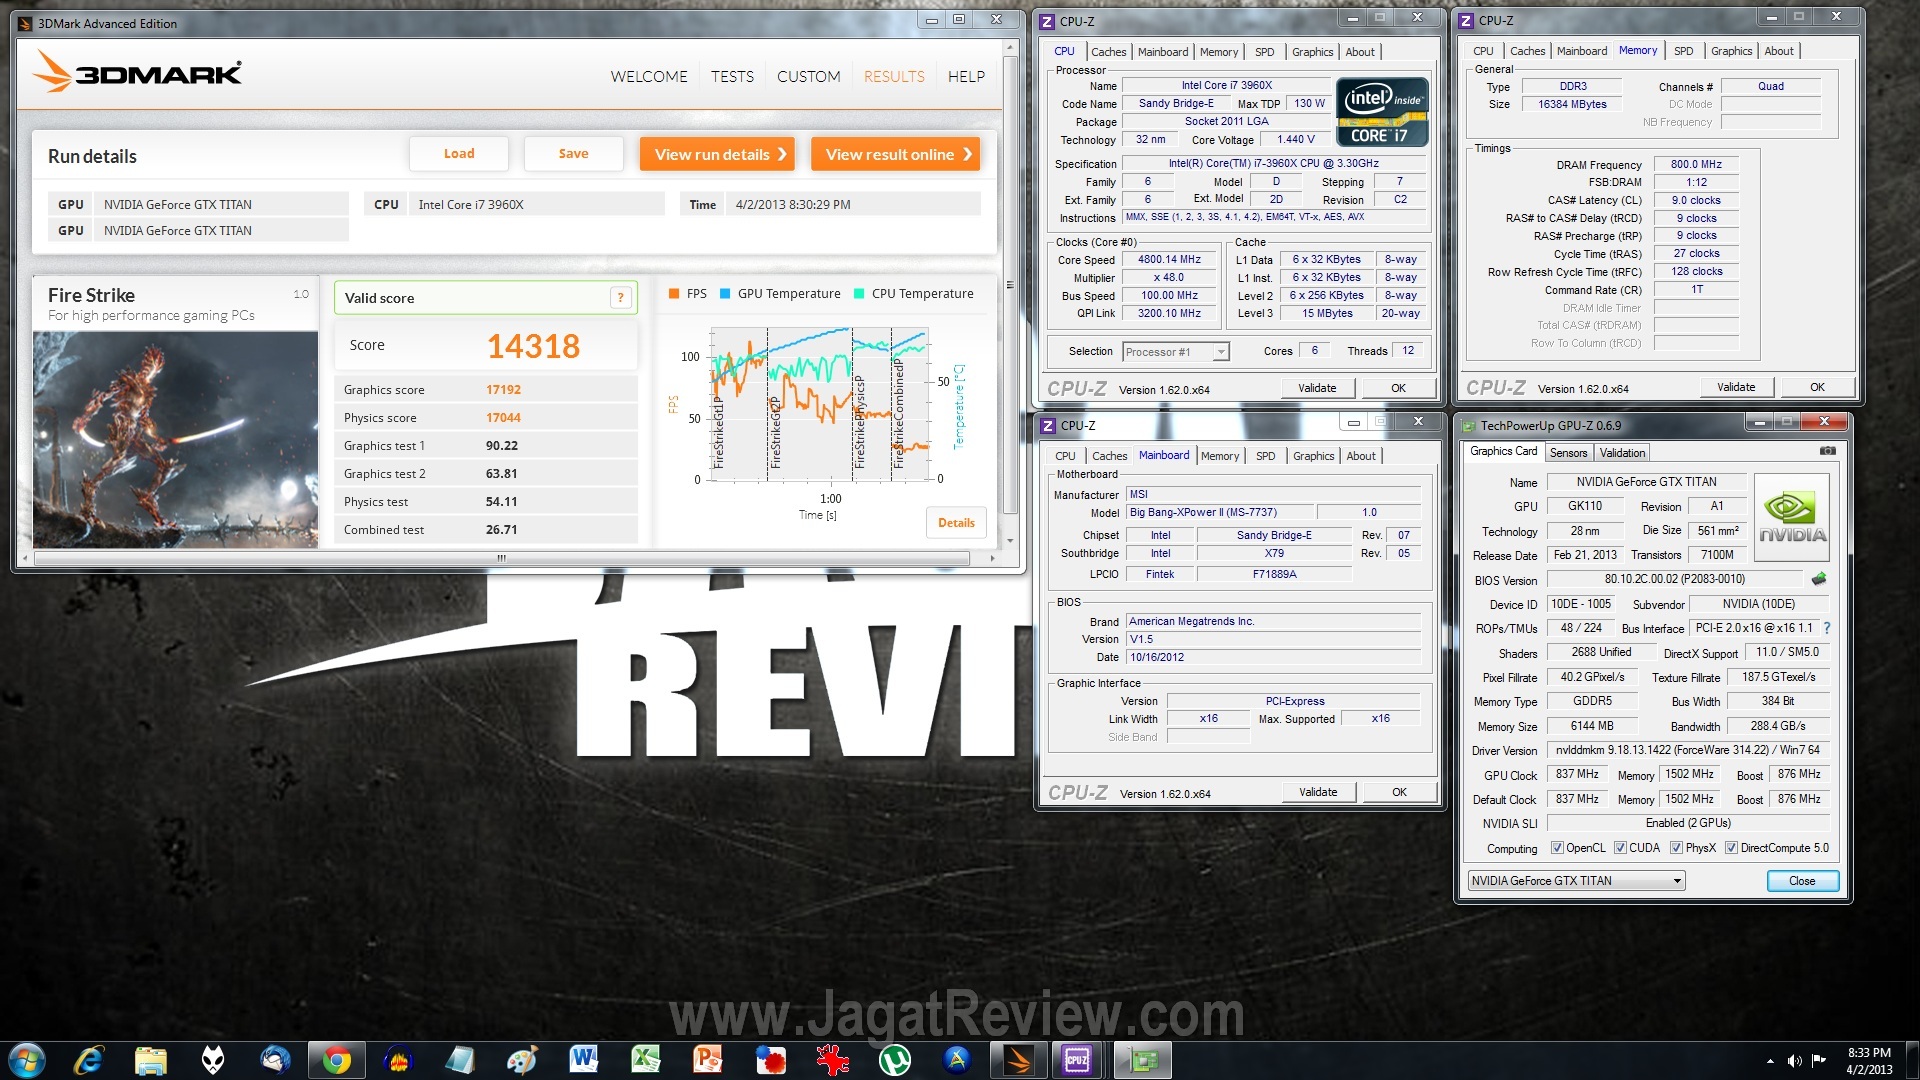Open Microsoft Excel from the taskbar
Viewport: 1920px width, 1080px height.
[x=645, y=1060]
